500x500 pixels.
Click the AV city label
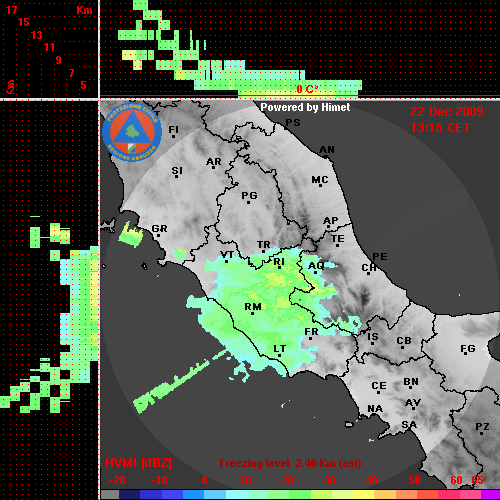click(x=413, y=403)
